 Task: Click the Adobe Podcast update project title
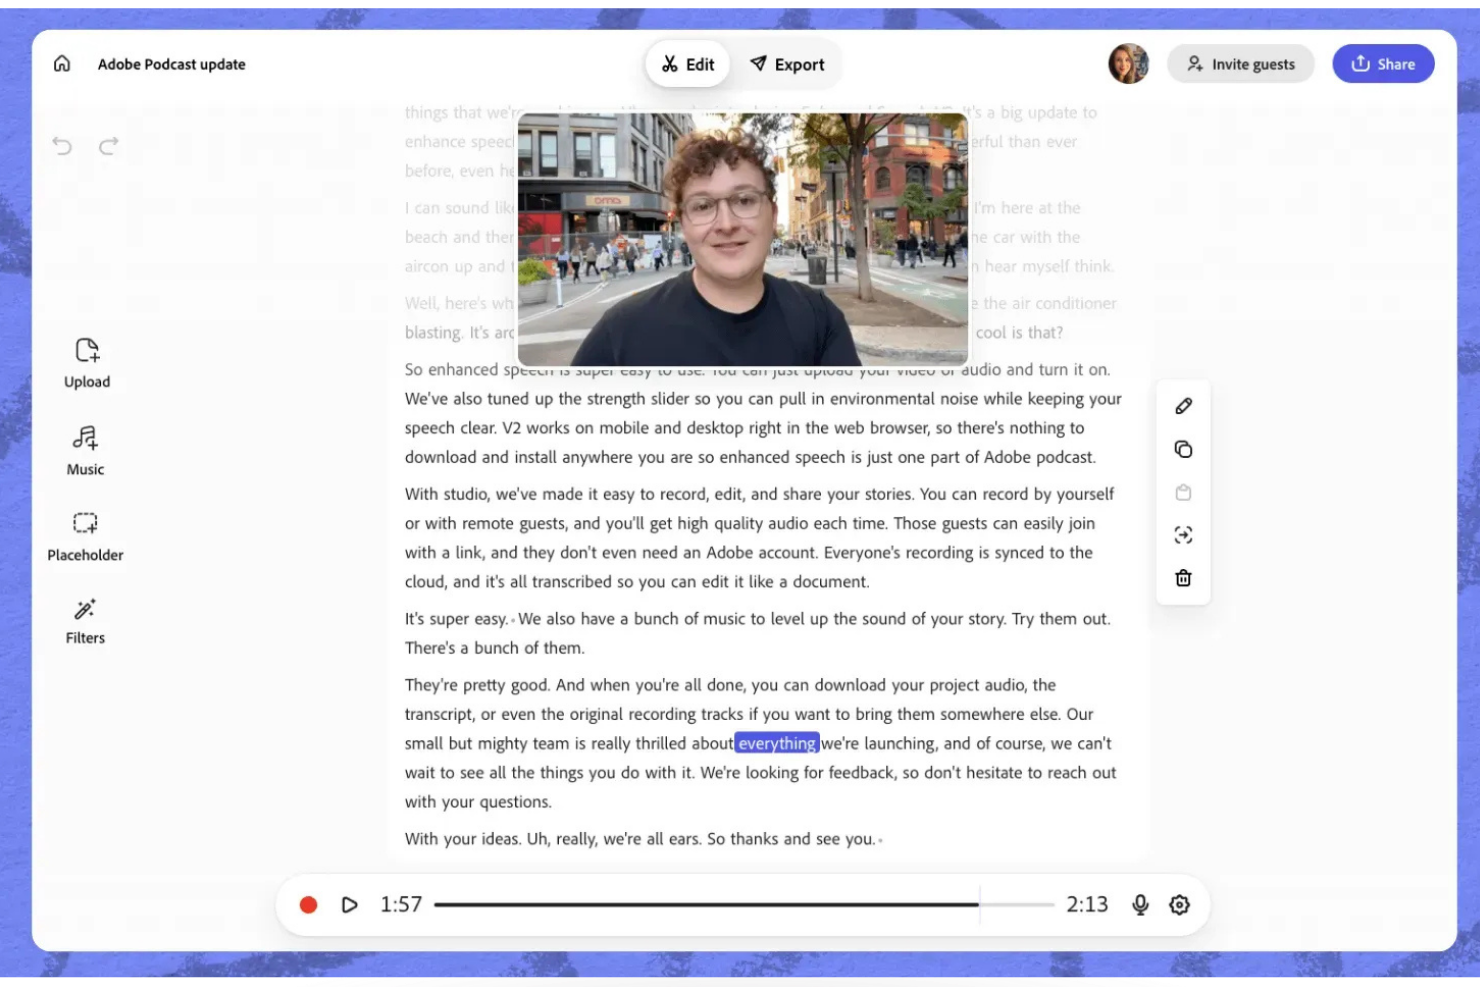172,64
